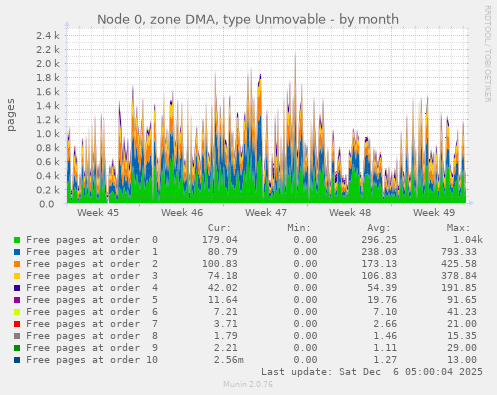The height and width of the screenshot is (395, 497).
Task: Click 'Free pages at order 2' label
Action: tap(92, 264)
